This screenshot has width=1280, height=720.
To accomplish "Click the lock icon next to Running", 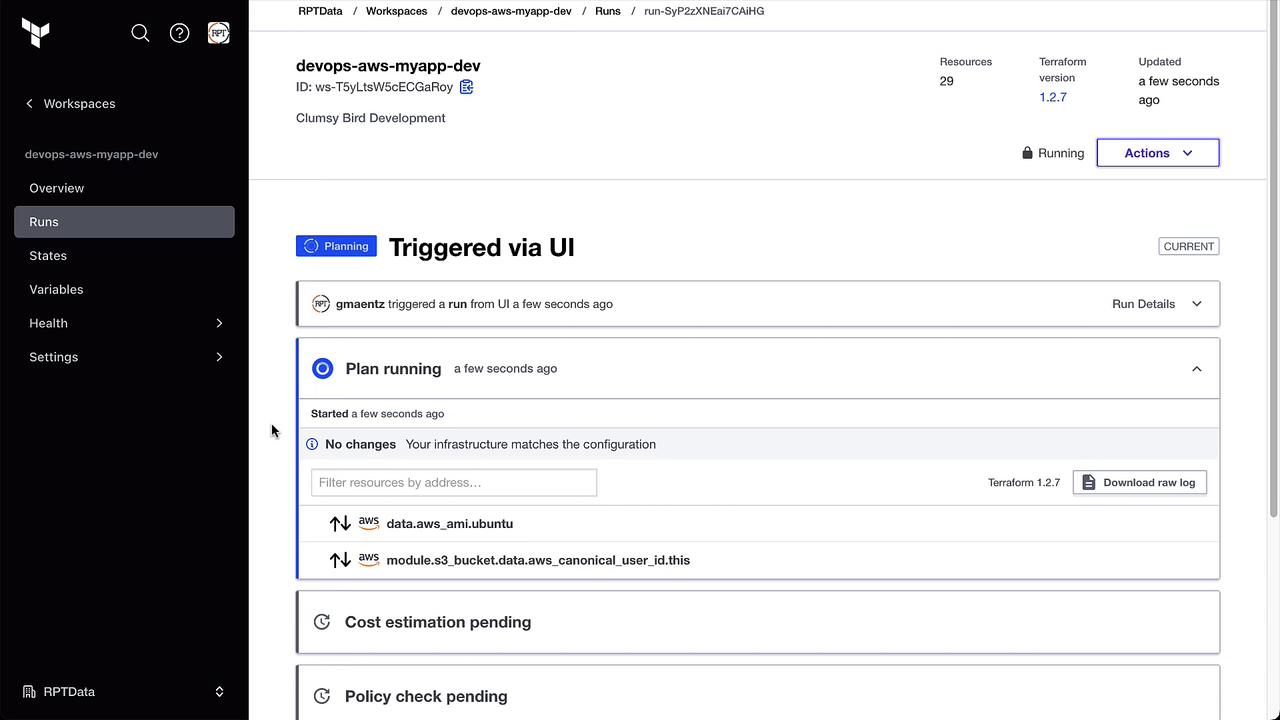I will [1027, 153].
